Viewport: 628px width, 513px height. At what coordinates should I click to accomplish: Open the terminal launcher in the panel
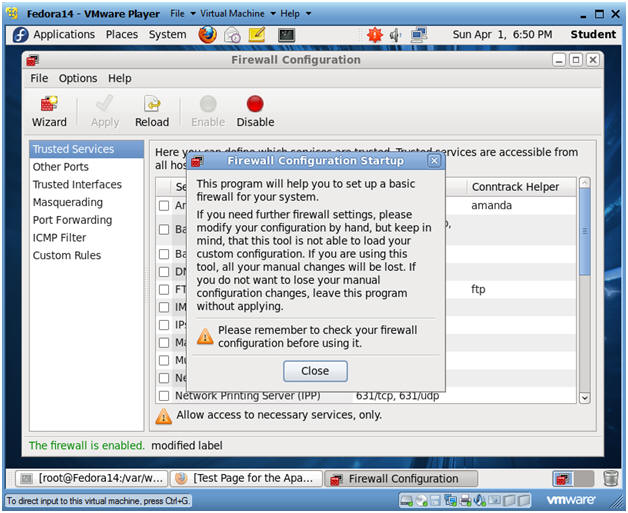pos(286,35)
